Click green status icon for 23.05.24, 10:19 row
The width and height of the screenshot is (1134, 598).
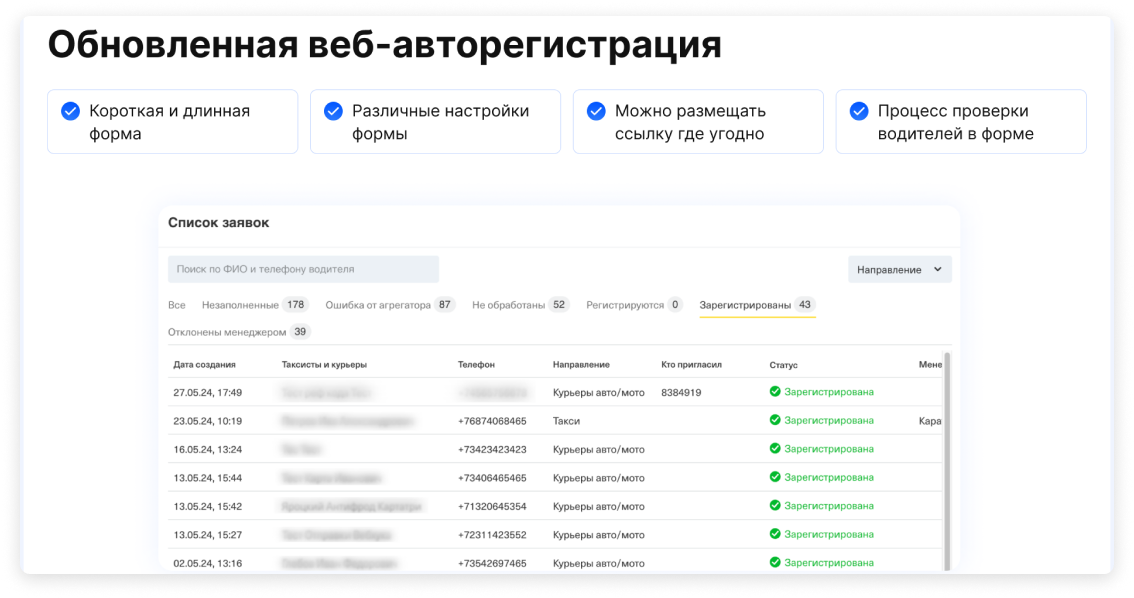775,421
